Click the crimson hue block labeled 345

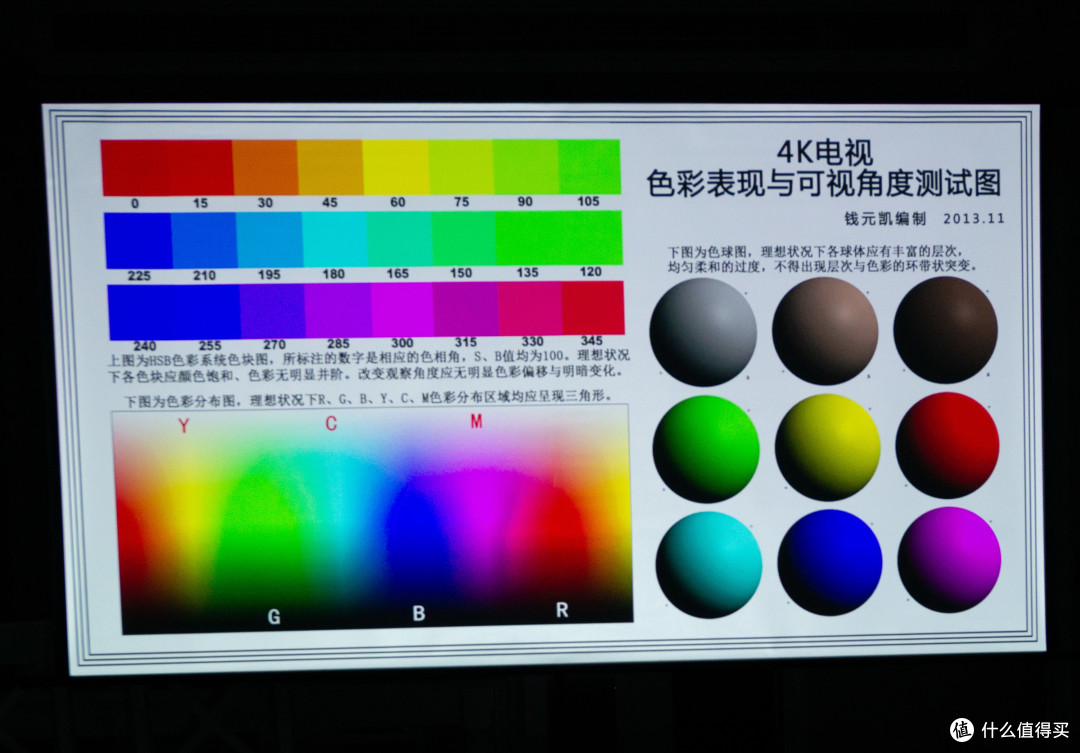[x=593, y=308]
